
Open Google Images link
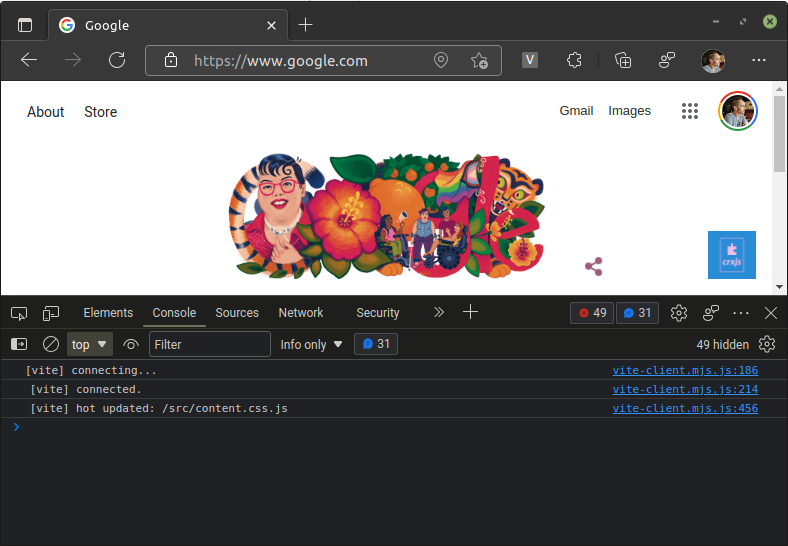coord(629,111)
